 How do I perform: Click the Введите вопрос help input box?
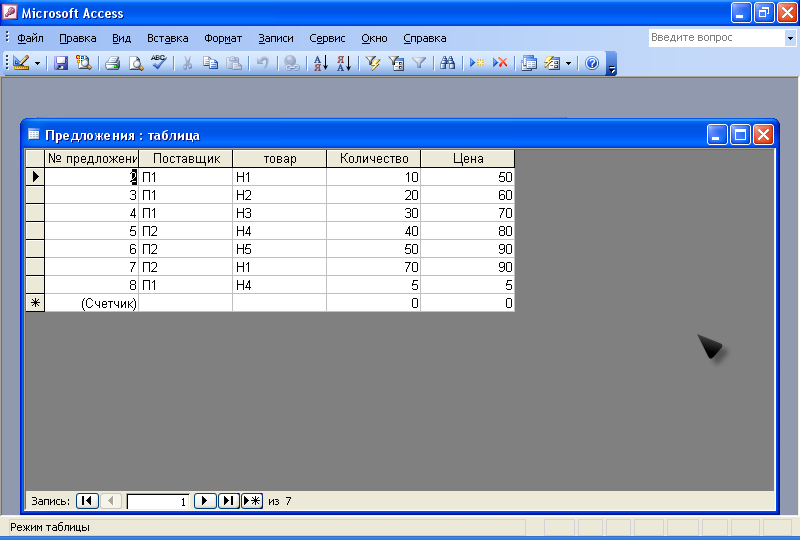point(716,38)
